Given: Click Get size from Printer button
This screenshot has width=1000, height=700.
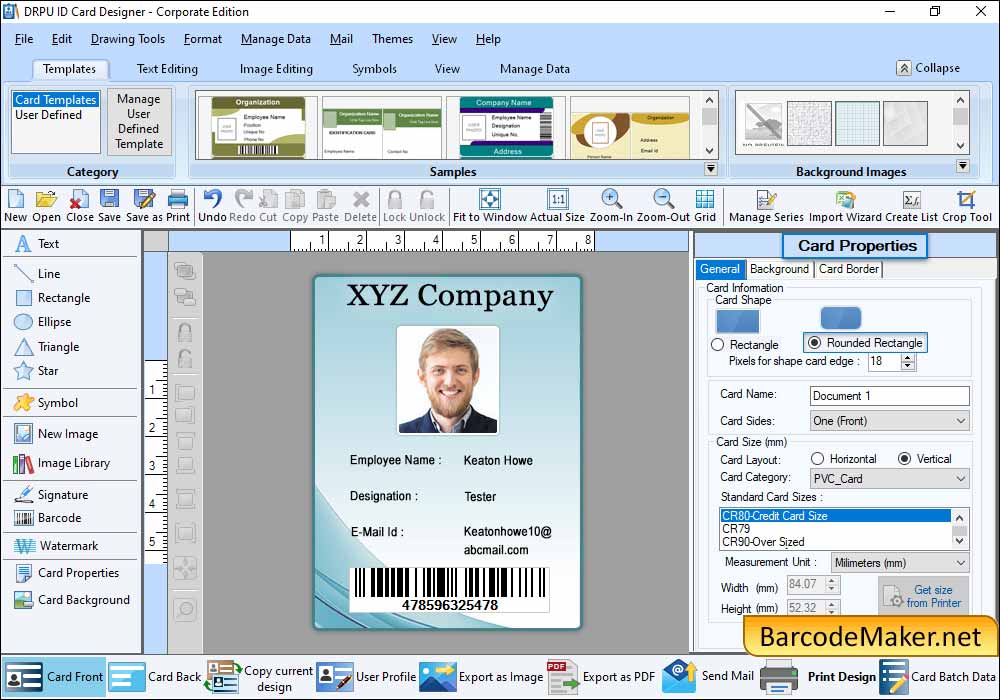Looking at the screenshot, I should pos(923,596).
